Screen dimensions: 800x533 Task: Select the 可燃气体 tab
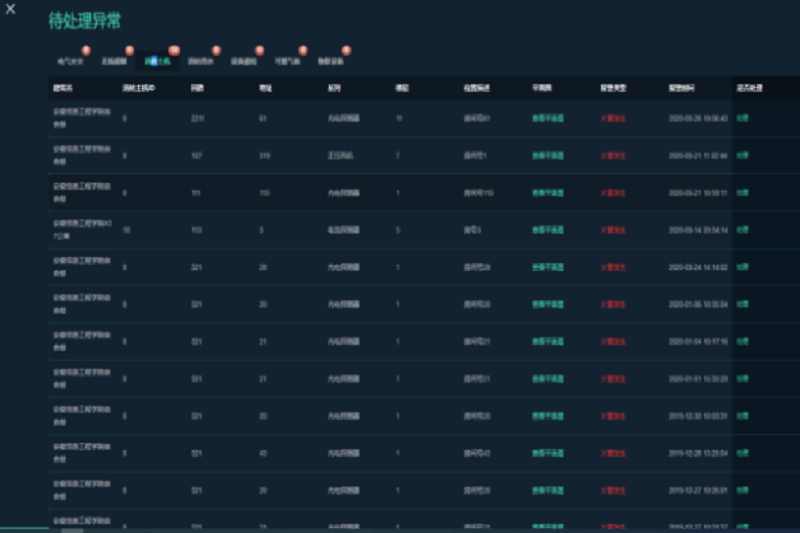(x=288, y=61)
